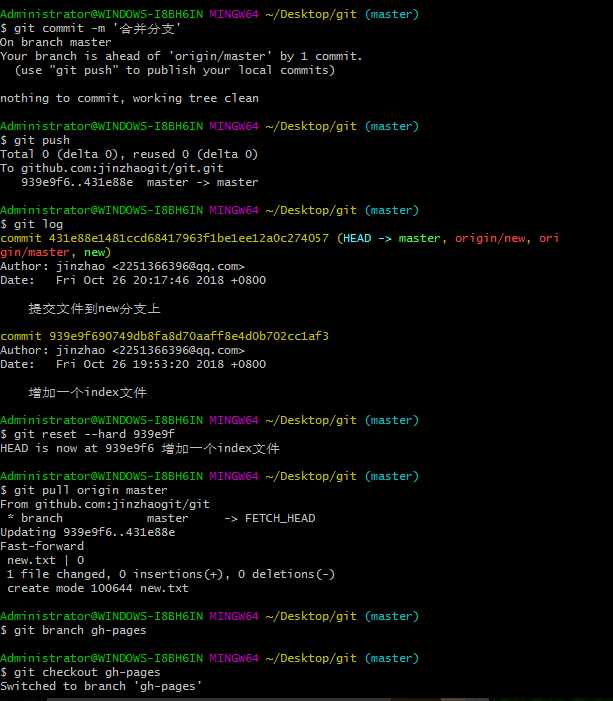Select the "From github.com:jinzhaogit/git" line
The height and width of the screenshot is (701, 613).
pyautogui.click(x=105, y=504)
